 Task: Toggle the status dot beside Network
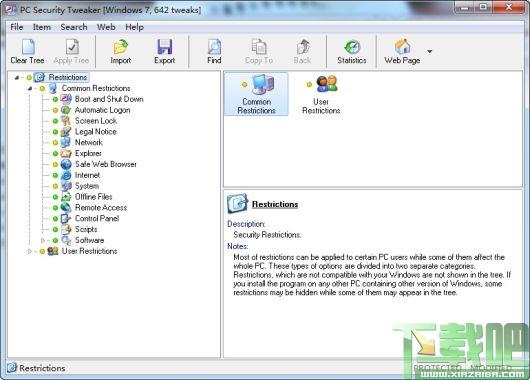(x=55, y=143)
